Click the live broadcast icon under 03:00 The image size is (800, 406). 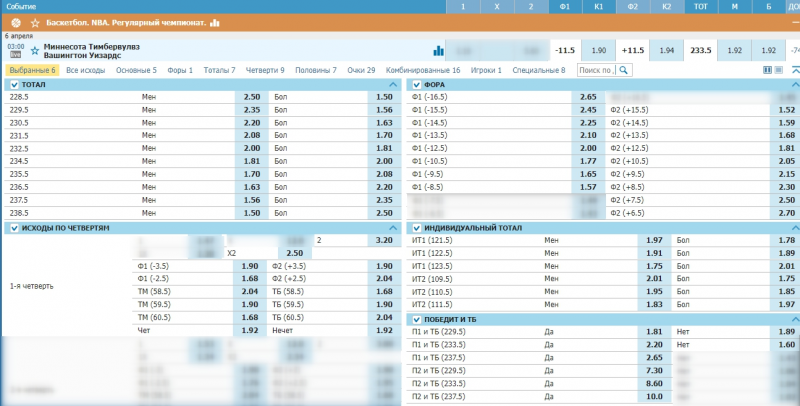pyautogui.click(x=15, y=56)
